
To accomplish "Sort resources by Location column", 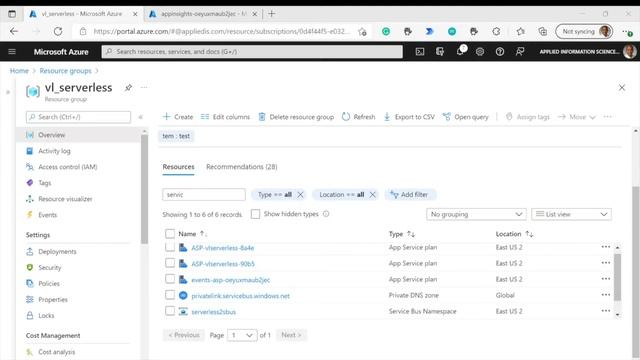I will click(514, 234).
